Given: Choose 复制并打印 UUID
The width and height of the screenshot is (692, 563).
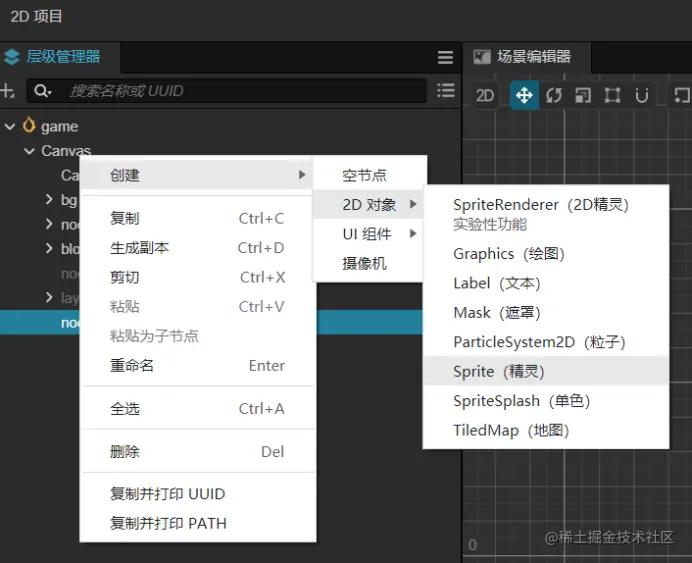Looking at the screenshot, I should click(x=197, y=494).
